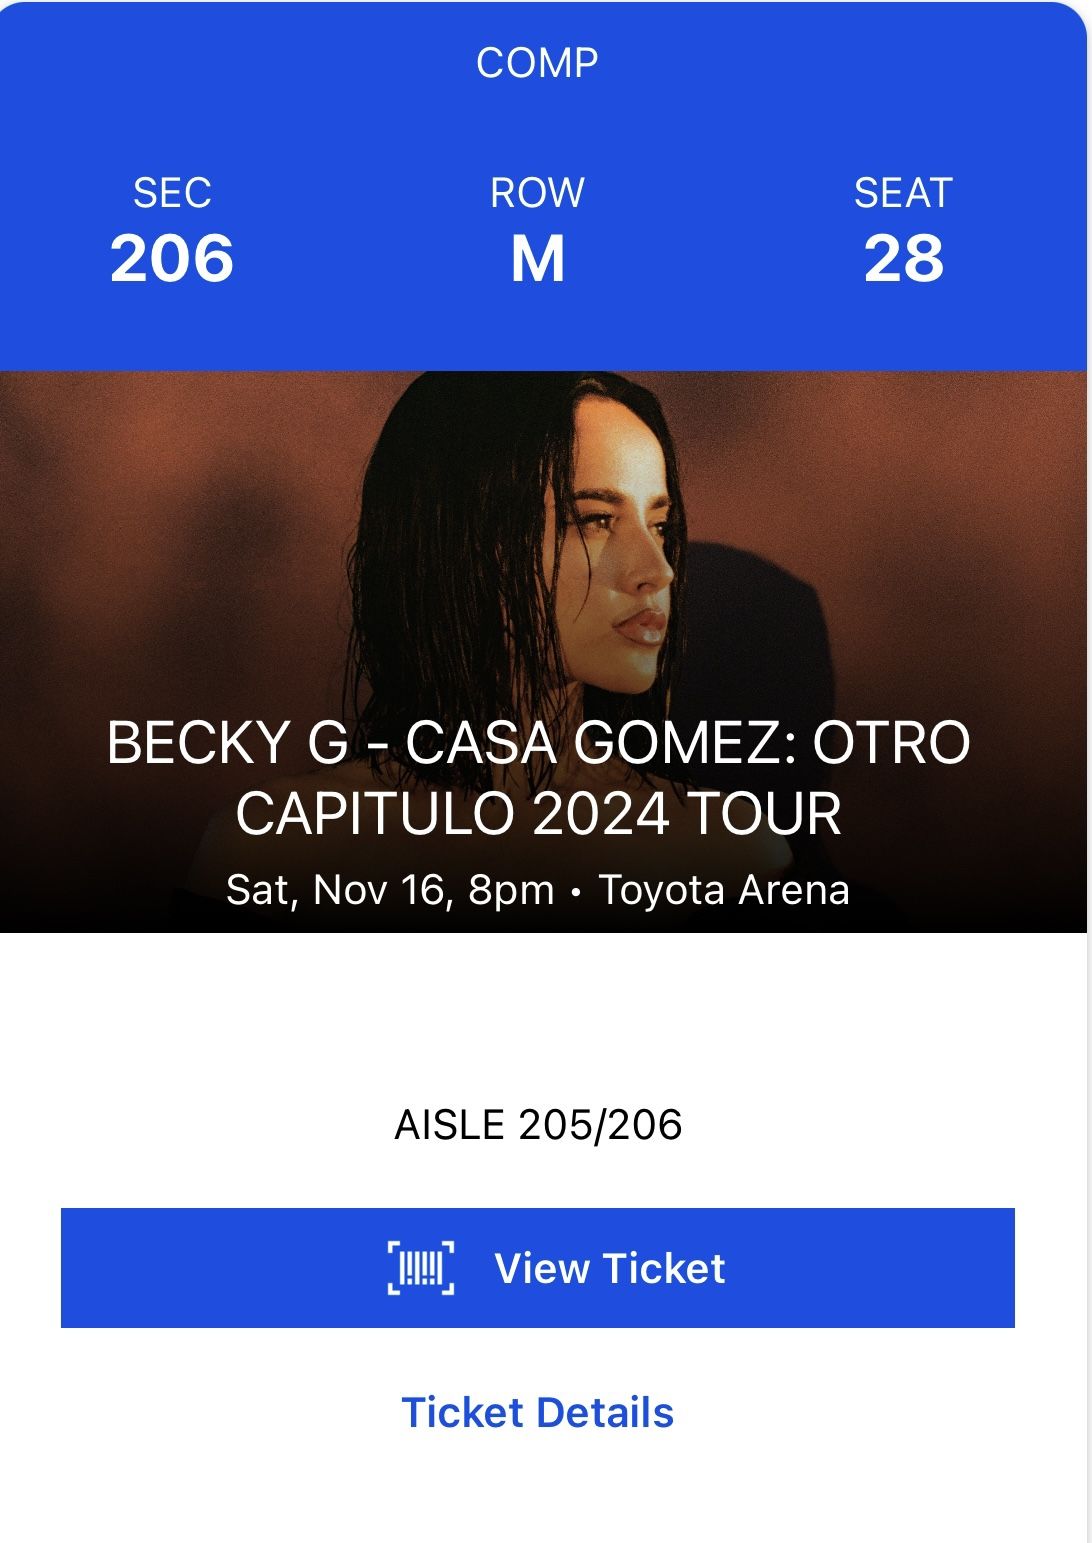Click the word 'Details' in Ticket Details

605,1412
